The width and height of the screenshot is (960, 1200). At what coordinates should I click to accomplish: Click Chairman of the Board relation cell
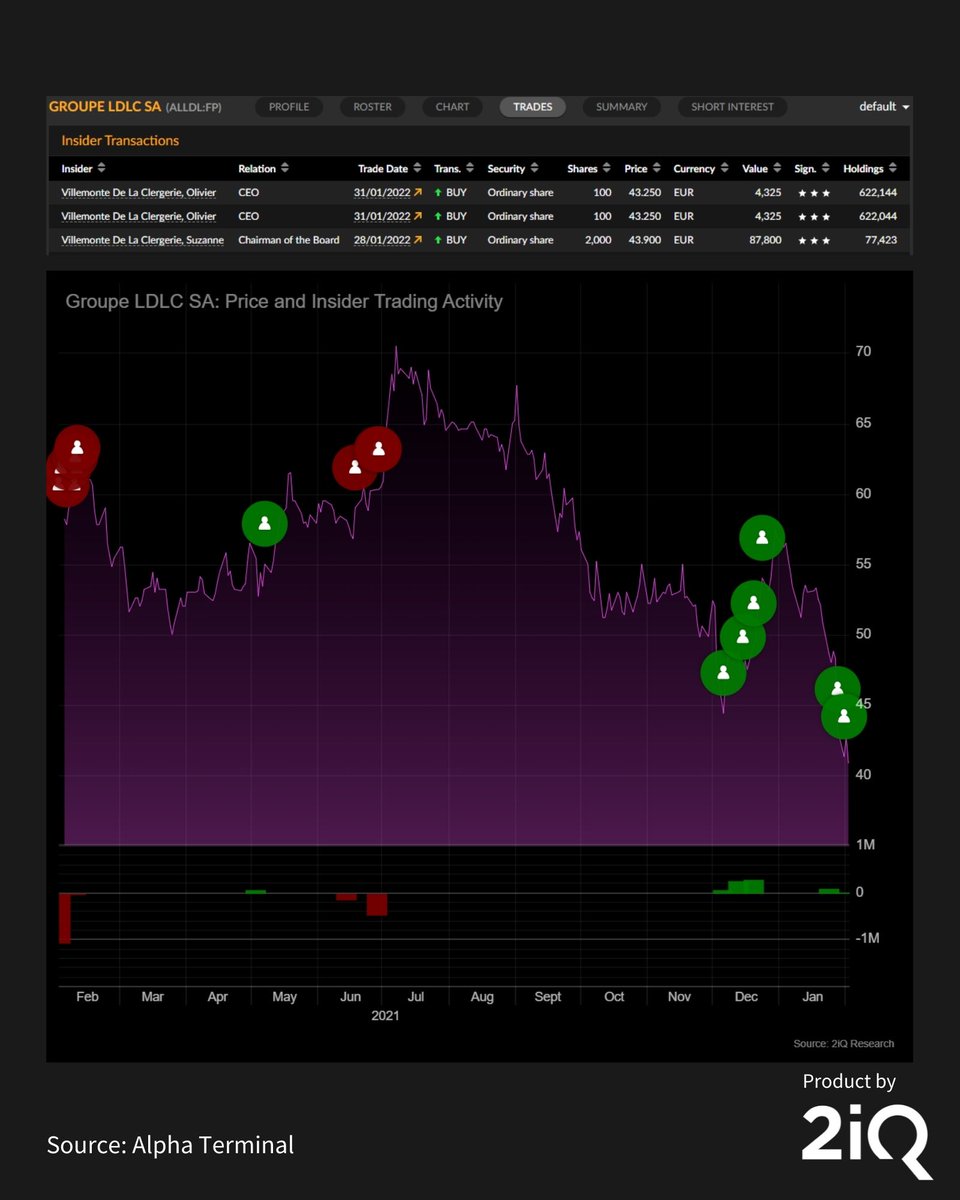coord(288,240)
